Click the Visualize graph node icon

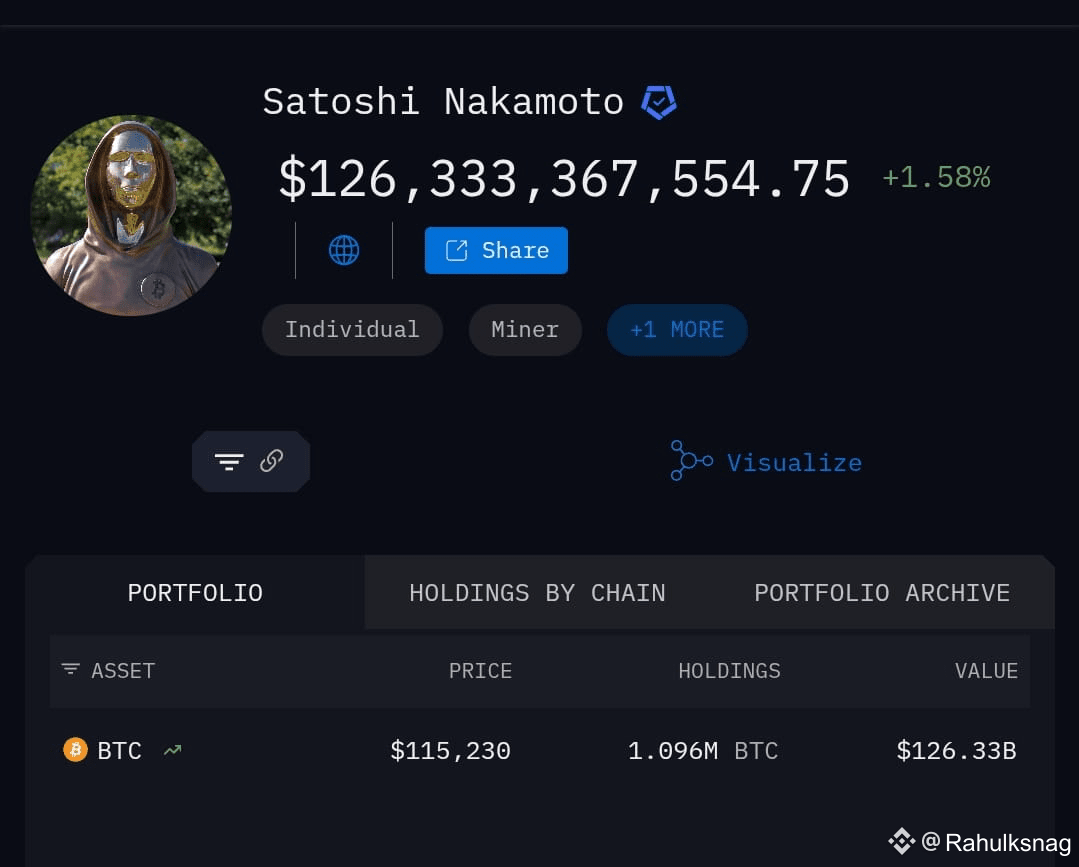[691, 460]
